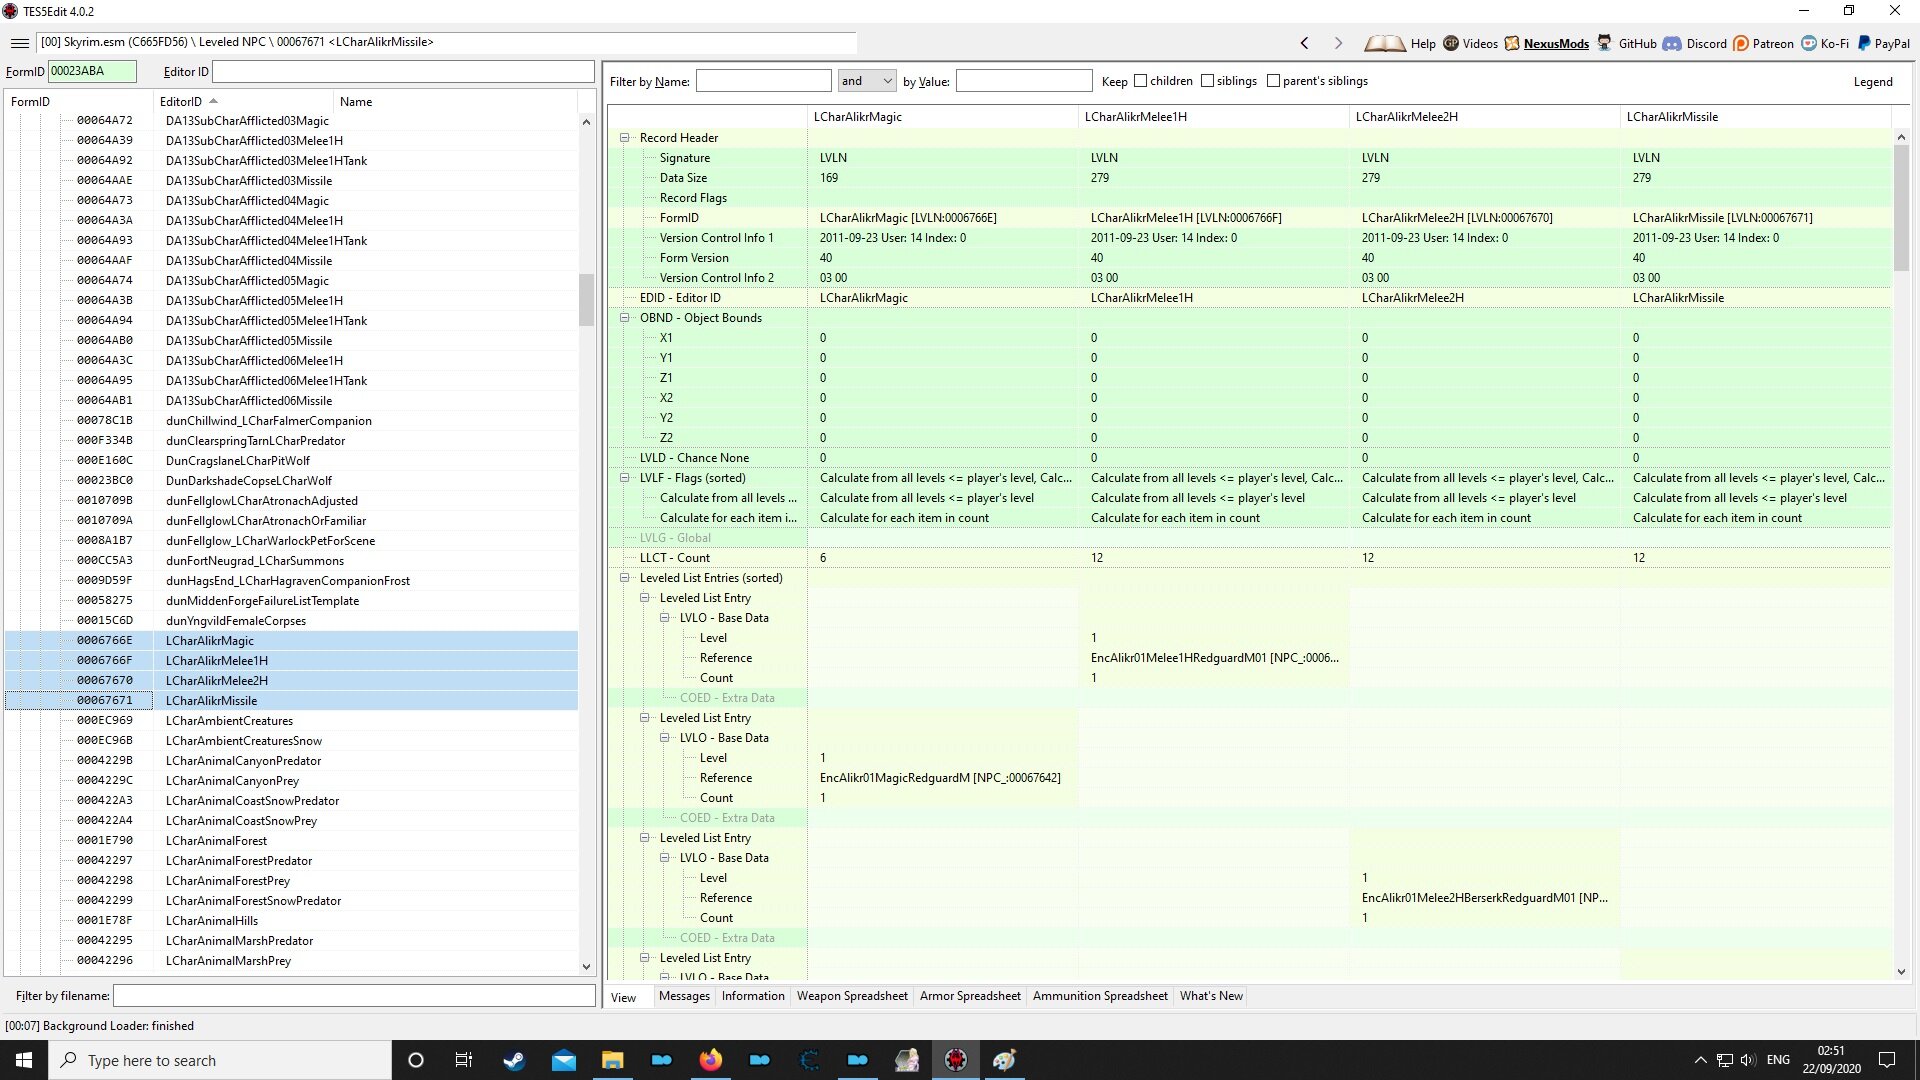Click the LCharAlikrMagic column header
The height and width of the screenshot is (1080, 1920).
[x=942, y=117]
